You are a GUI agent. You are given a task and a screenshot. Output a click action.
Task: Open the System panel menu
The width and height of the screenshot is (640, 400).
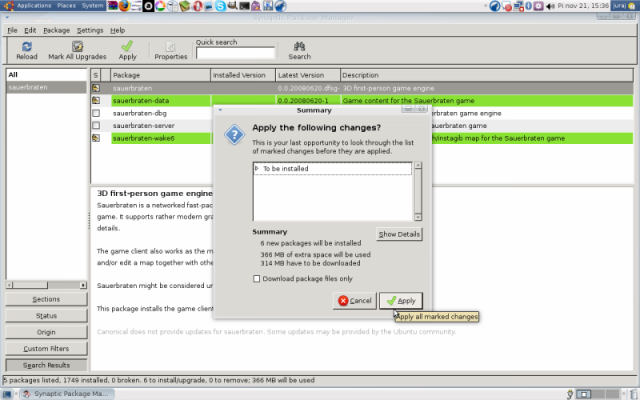click(x=92, y=6)
